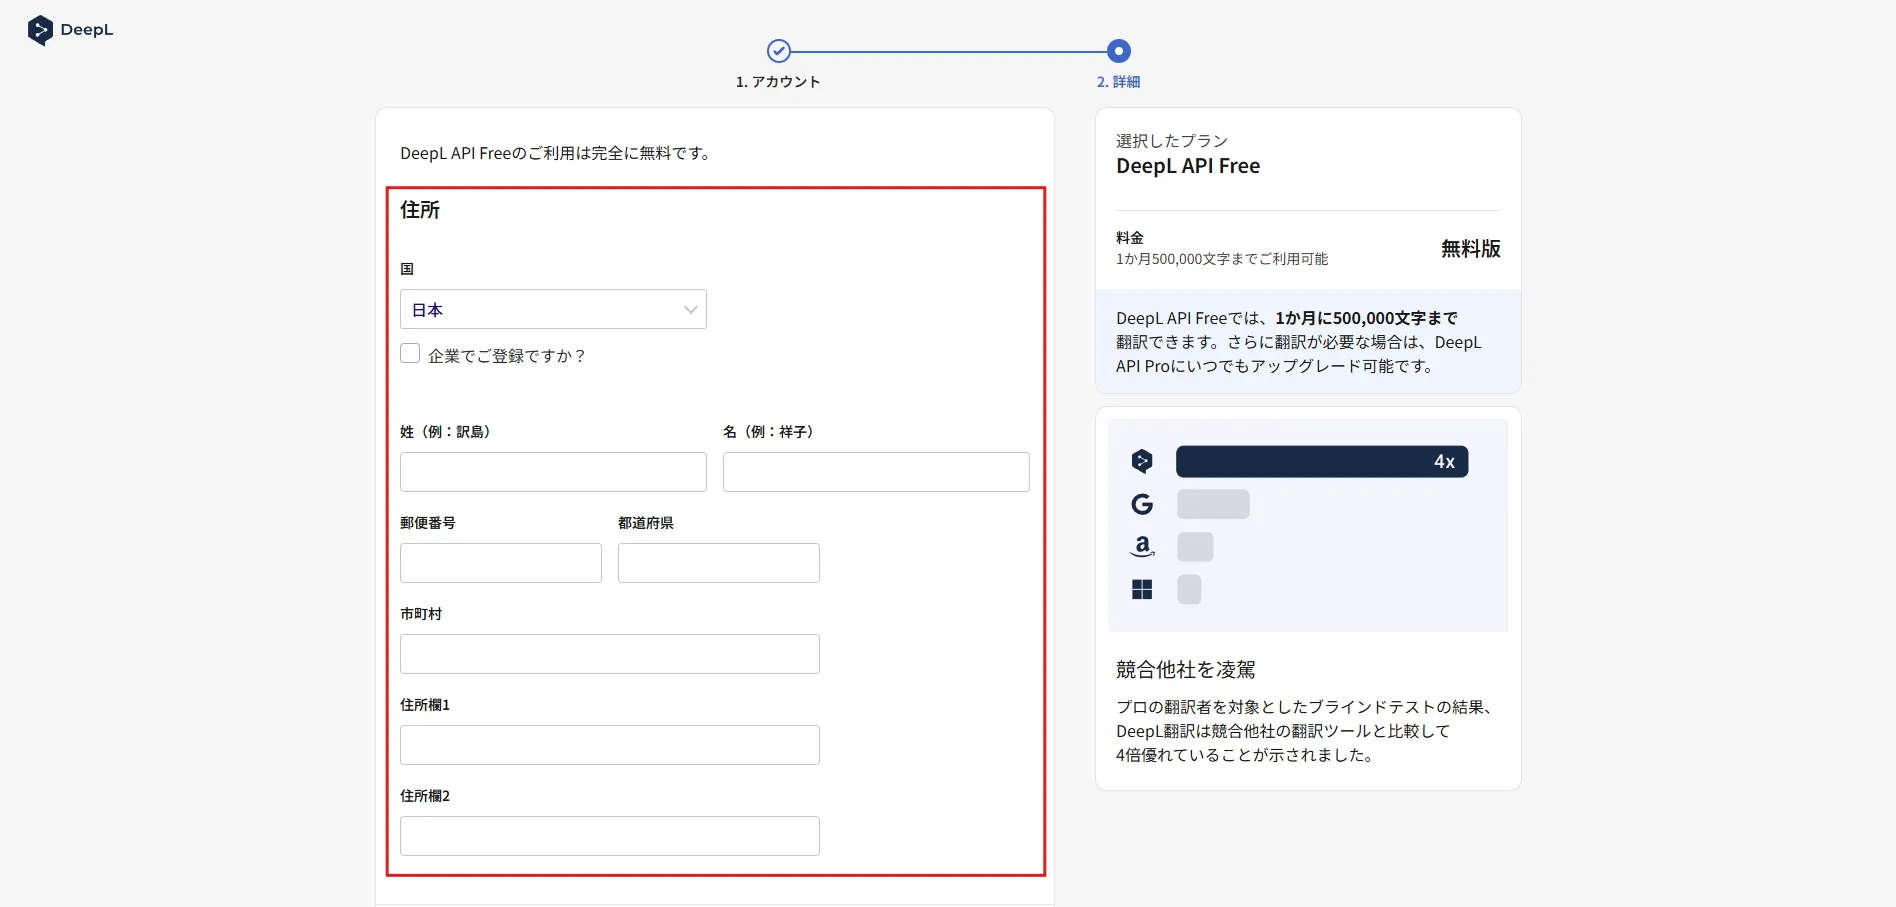1896x907 pixels.
Task: Click the DeepL API Free plan title
Action: point(1188,166)
